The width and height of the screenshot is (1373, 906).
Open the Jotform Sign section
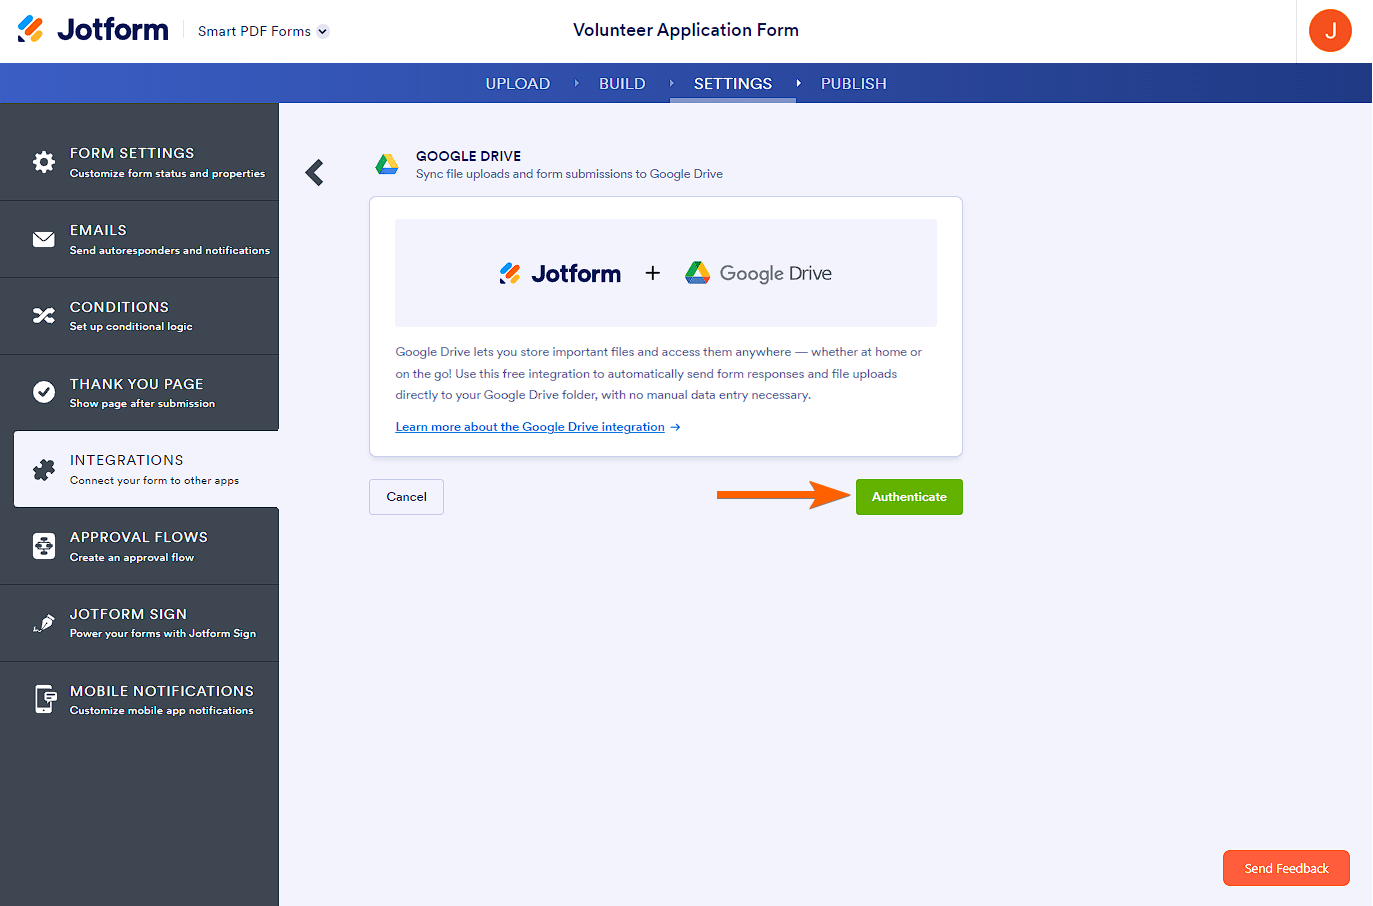click(140, 623)
